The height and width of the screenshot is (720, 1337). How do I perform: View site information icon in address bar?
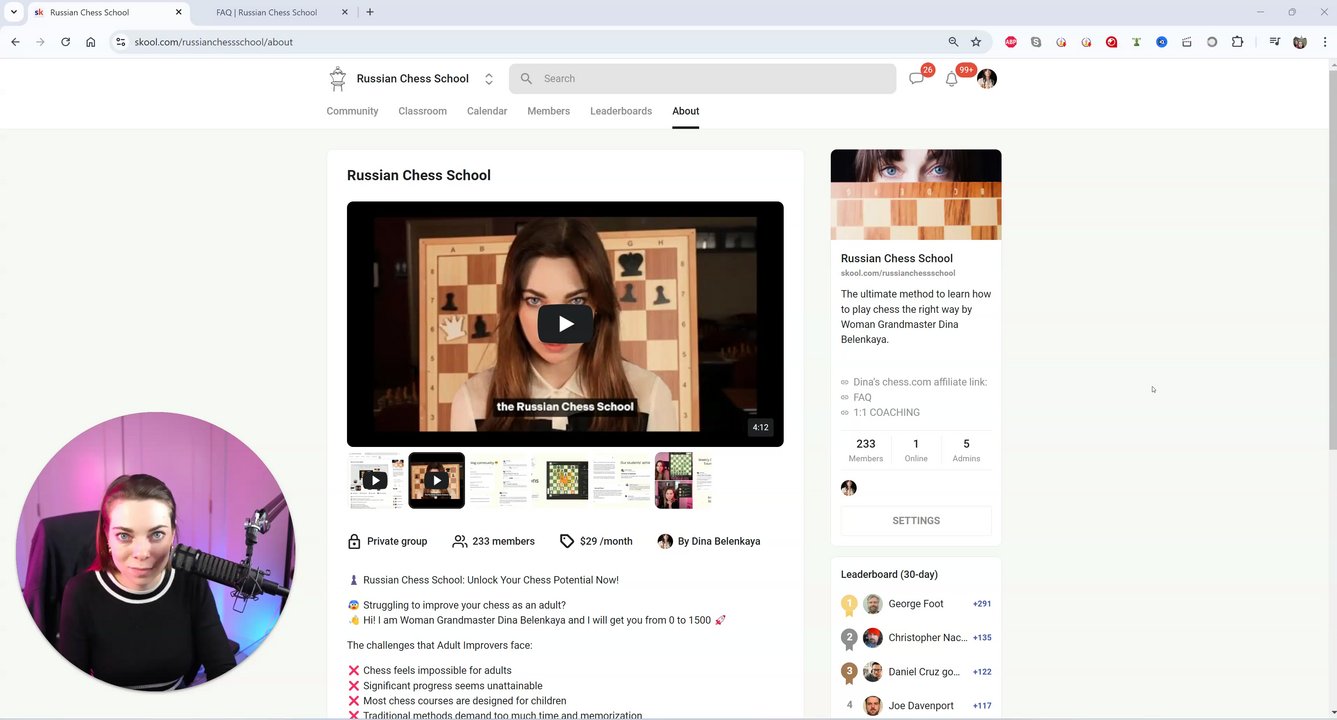120,42
